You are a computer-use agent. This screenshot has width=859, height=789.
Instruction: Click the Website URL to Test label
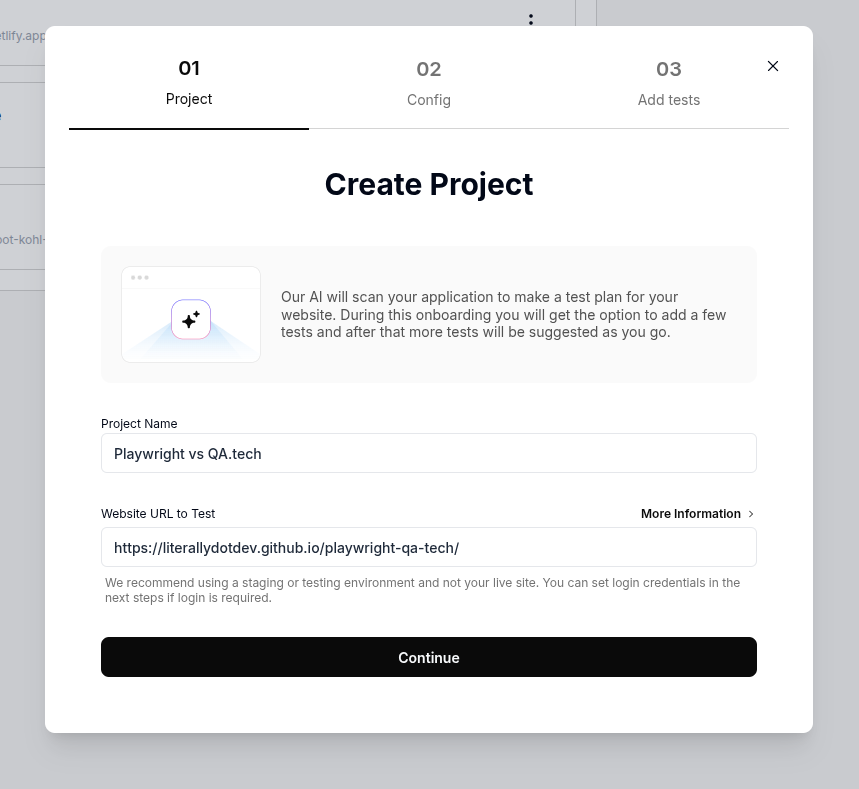coord(158,514)
